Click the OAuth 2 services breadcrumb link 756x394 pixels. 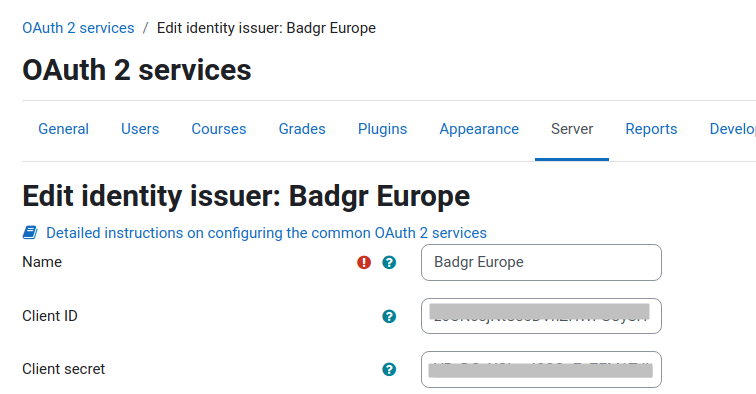78,28
